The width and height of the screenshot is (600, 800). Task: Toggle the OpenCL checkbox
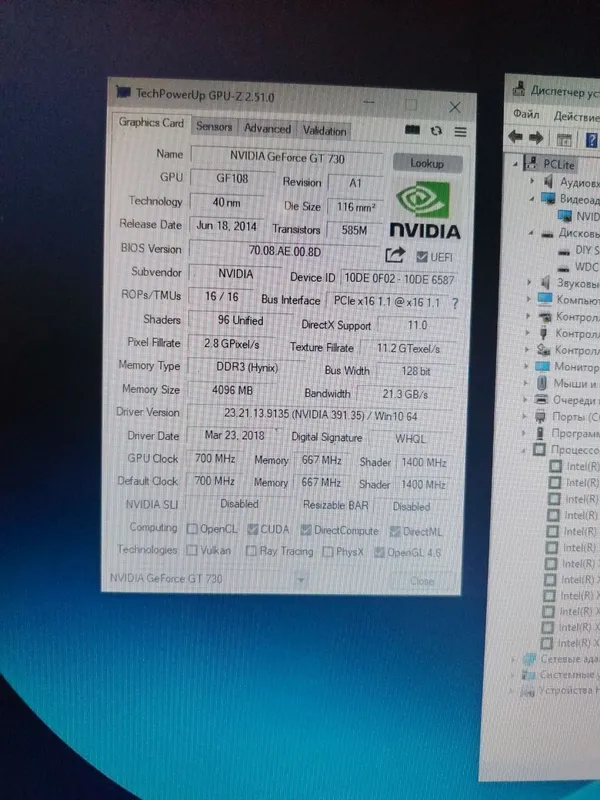(x=192, y=529)
